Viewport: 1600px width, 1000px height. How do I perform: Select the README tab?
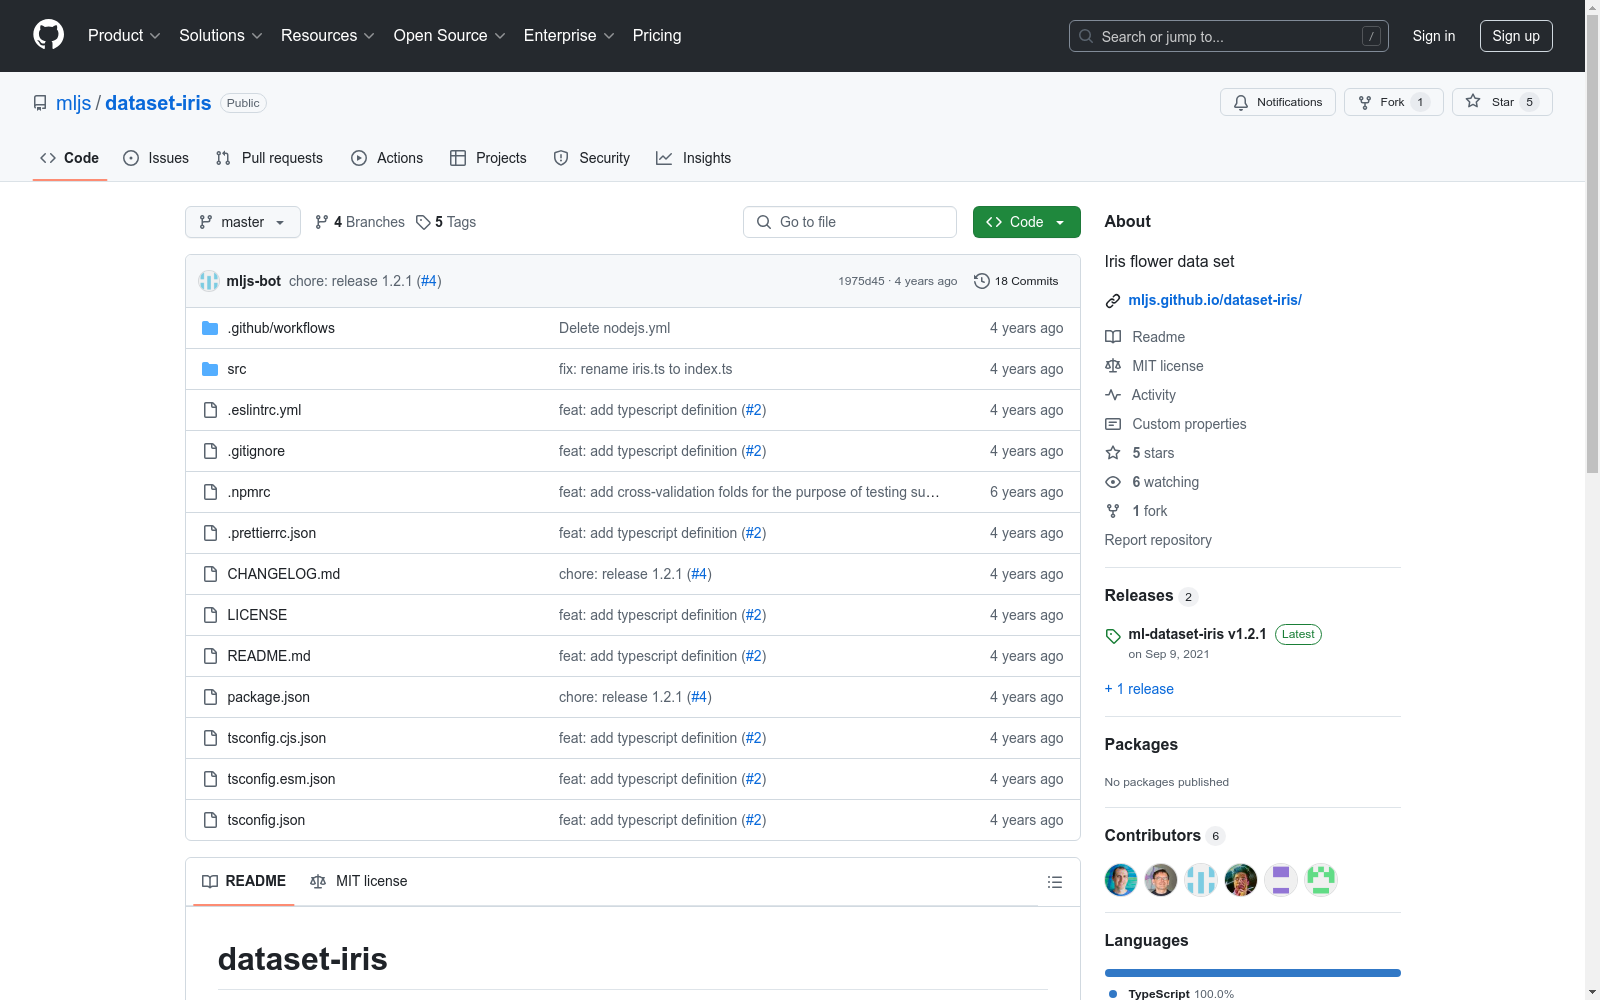[244, 881]
